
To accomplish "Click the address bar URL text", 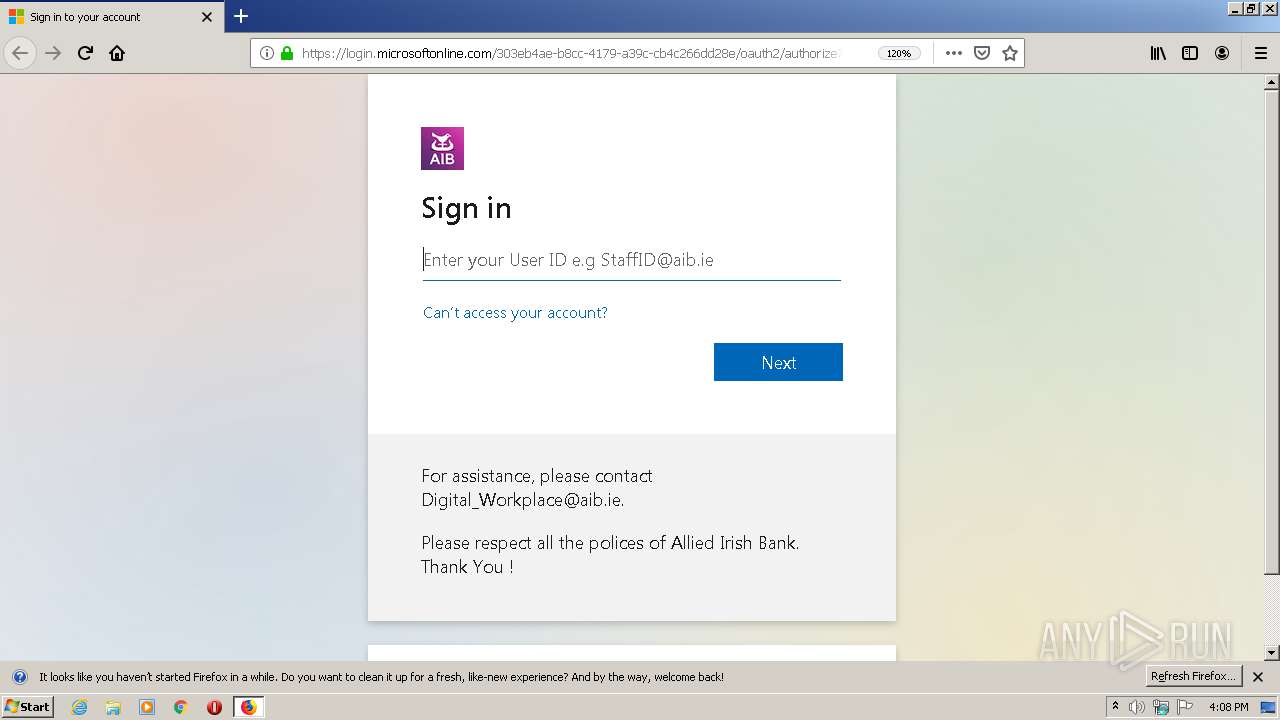I will point(570,53).
